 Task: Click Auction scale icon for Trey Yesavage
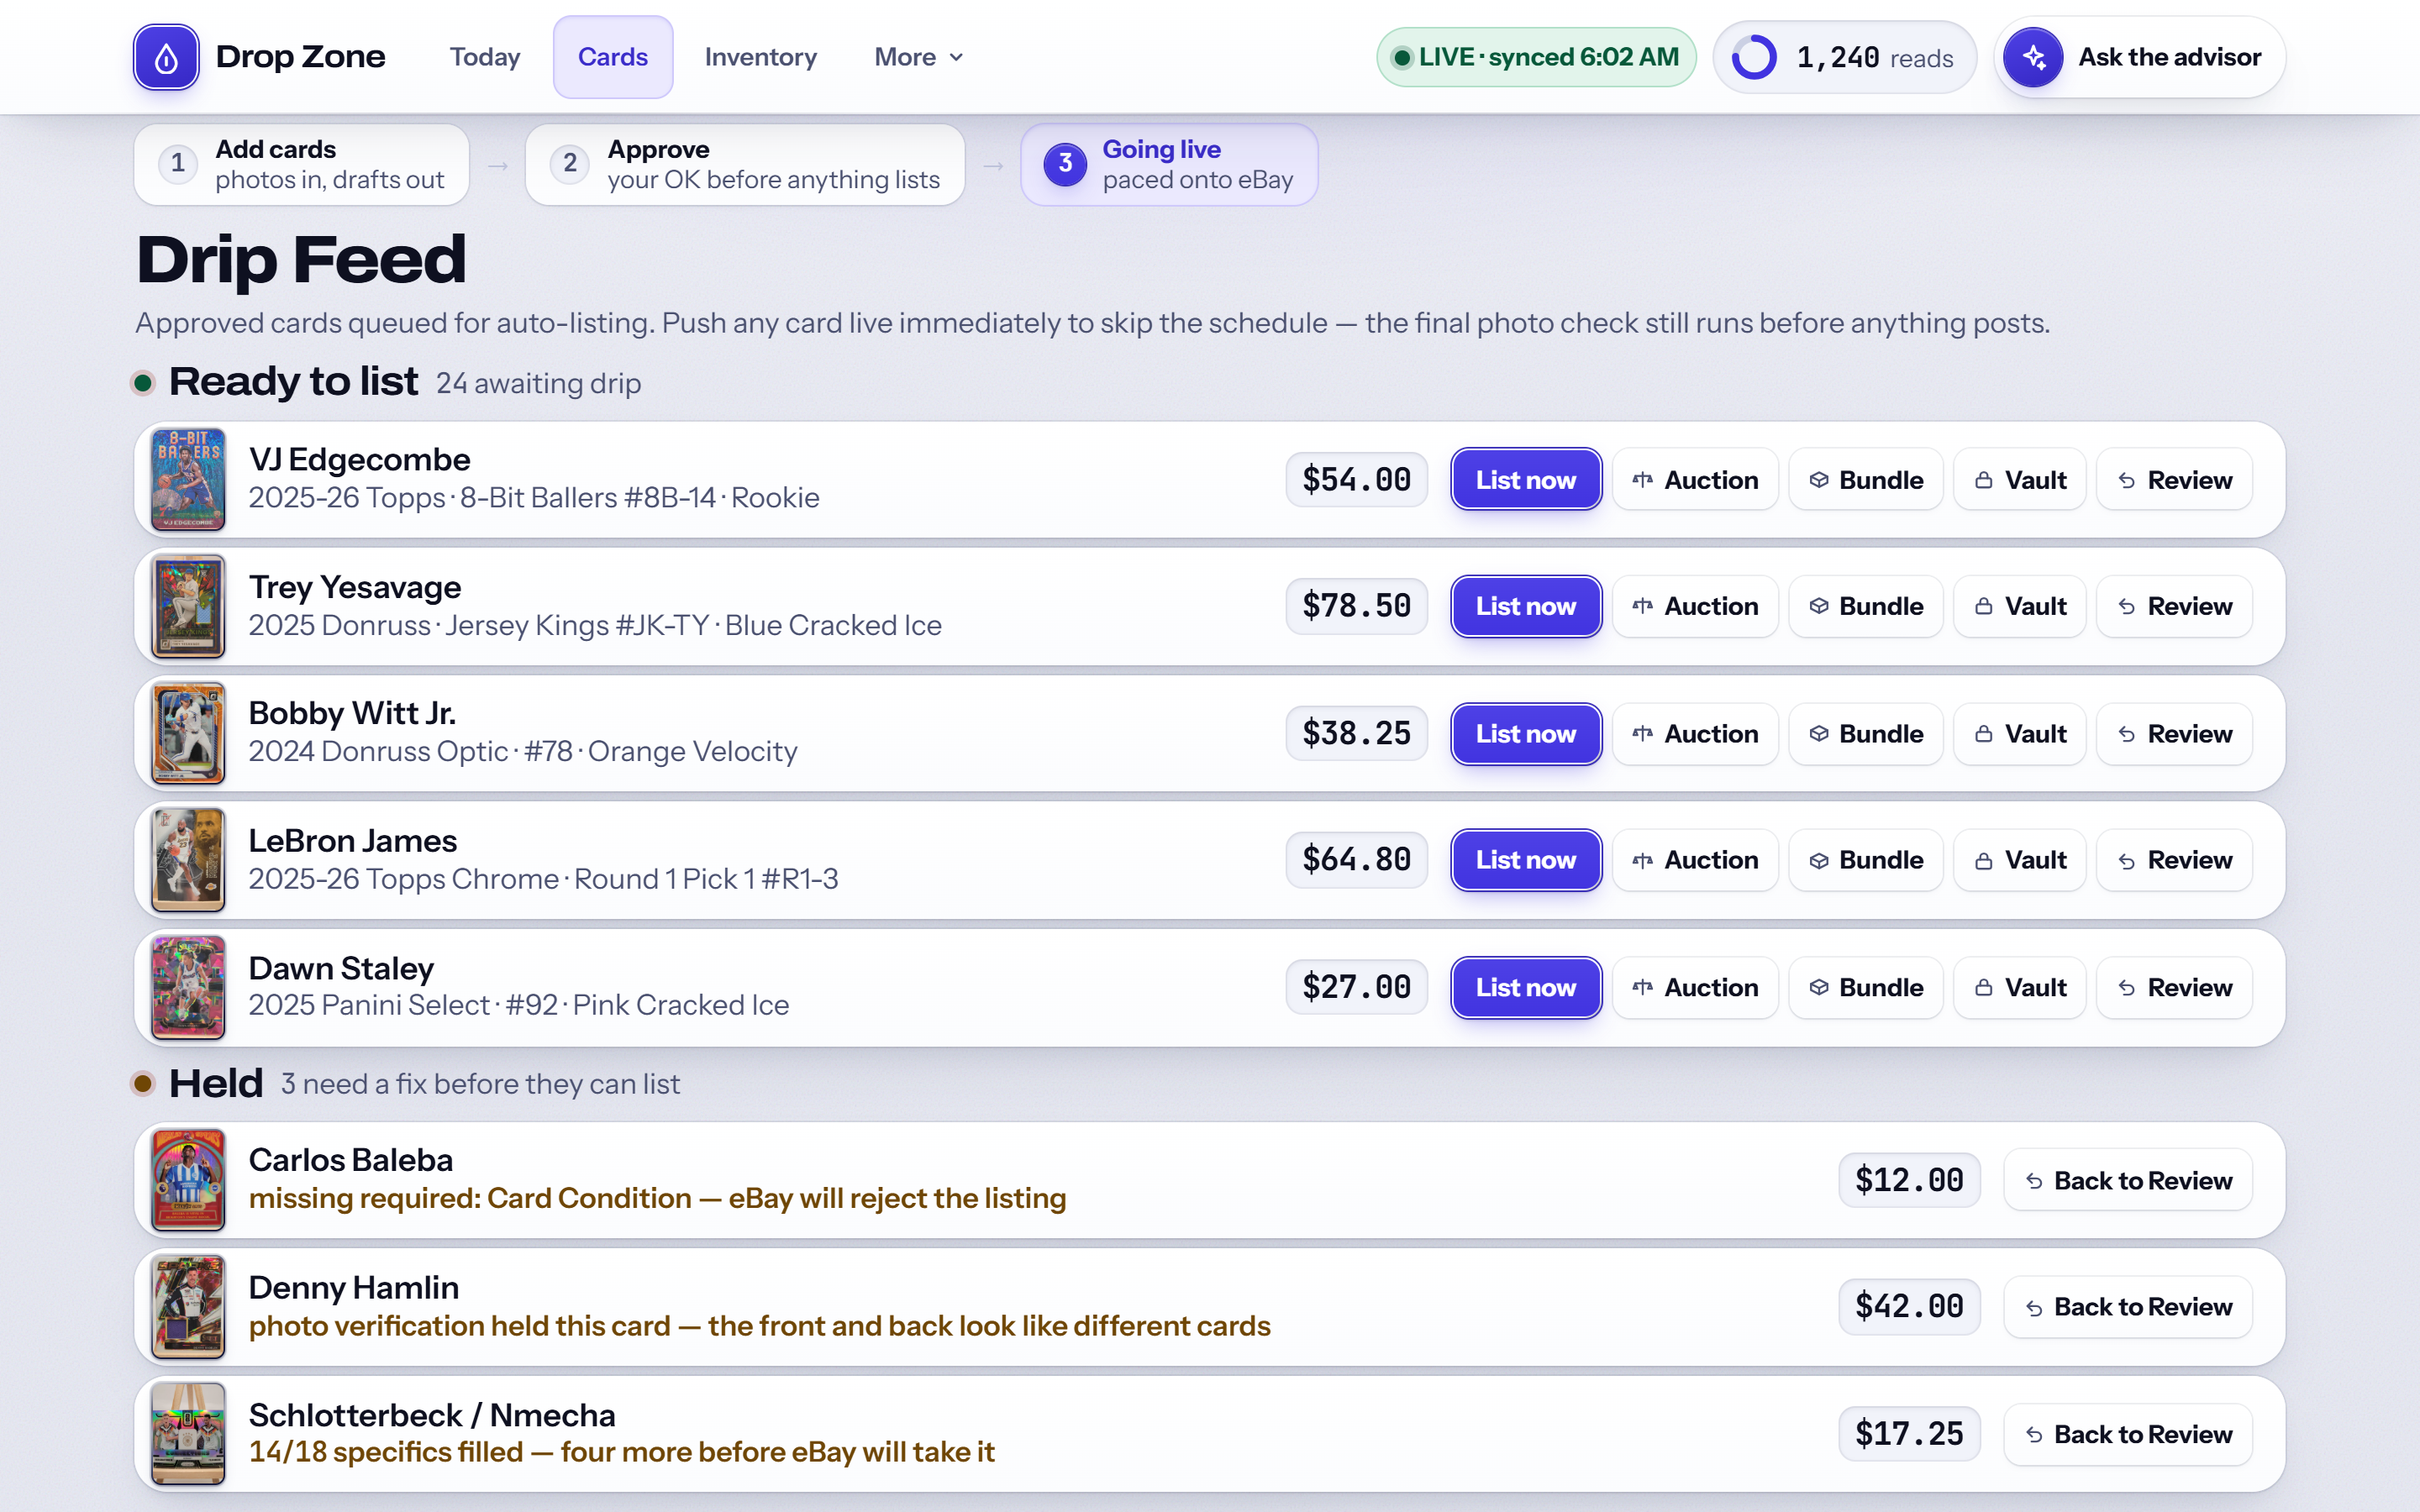1642,606
